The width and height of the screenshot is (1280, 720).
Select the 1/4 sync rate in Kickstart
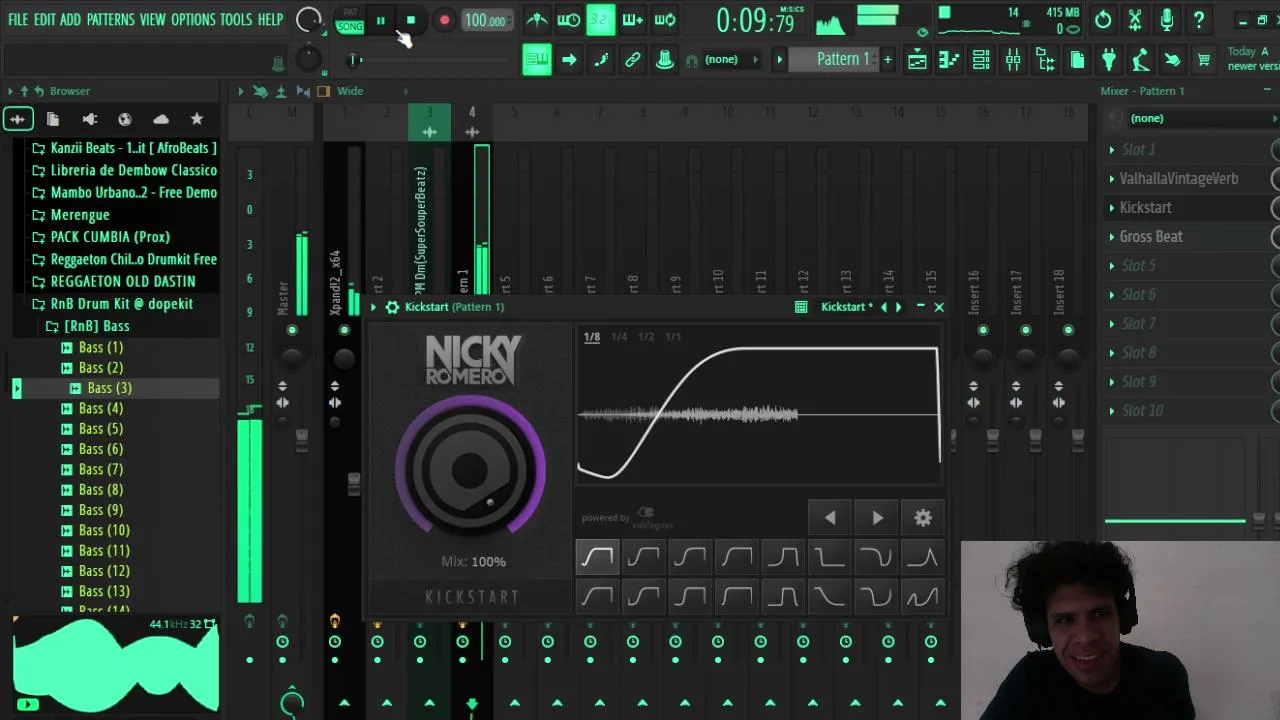click(x=619, y=337)
